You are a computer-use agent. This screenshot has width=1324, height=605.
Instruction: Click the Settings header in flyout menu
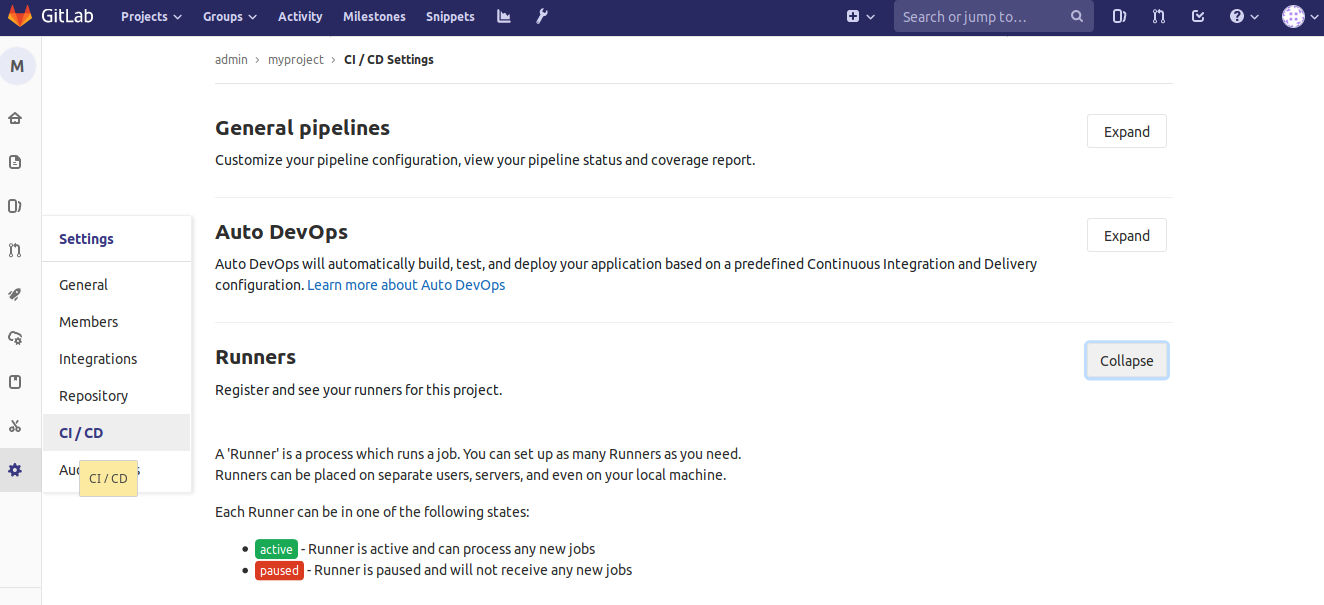click(x=86, y=239)
